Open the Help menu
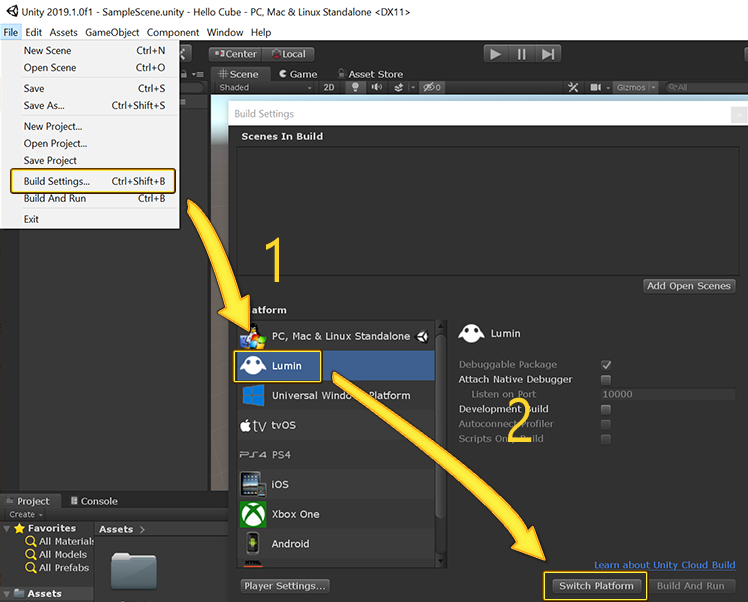This screenshot has width=748, height=602. 261,32
